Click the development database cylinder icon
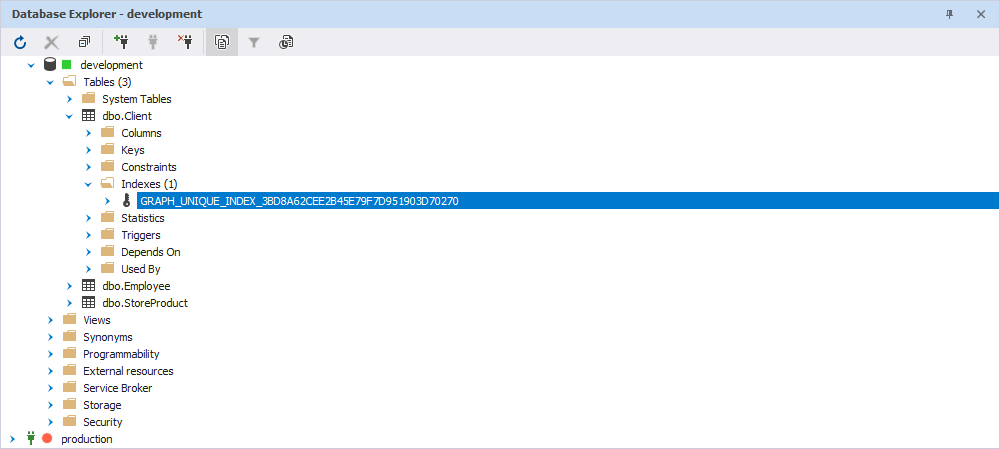Viewport: 1000px width, 449px height. (x=50, y=64)
